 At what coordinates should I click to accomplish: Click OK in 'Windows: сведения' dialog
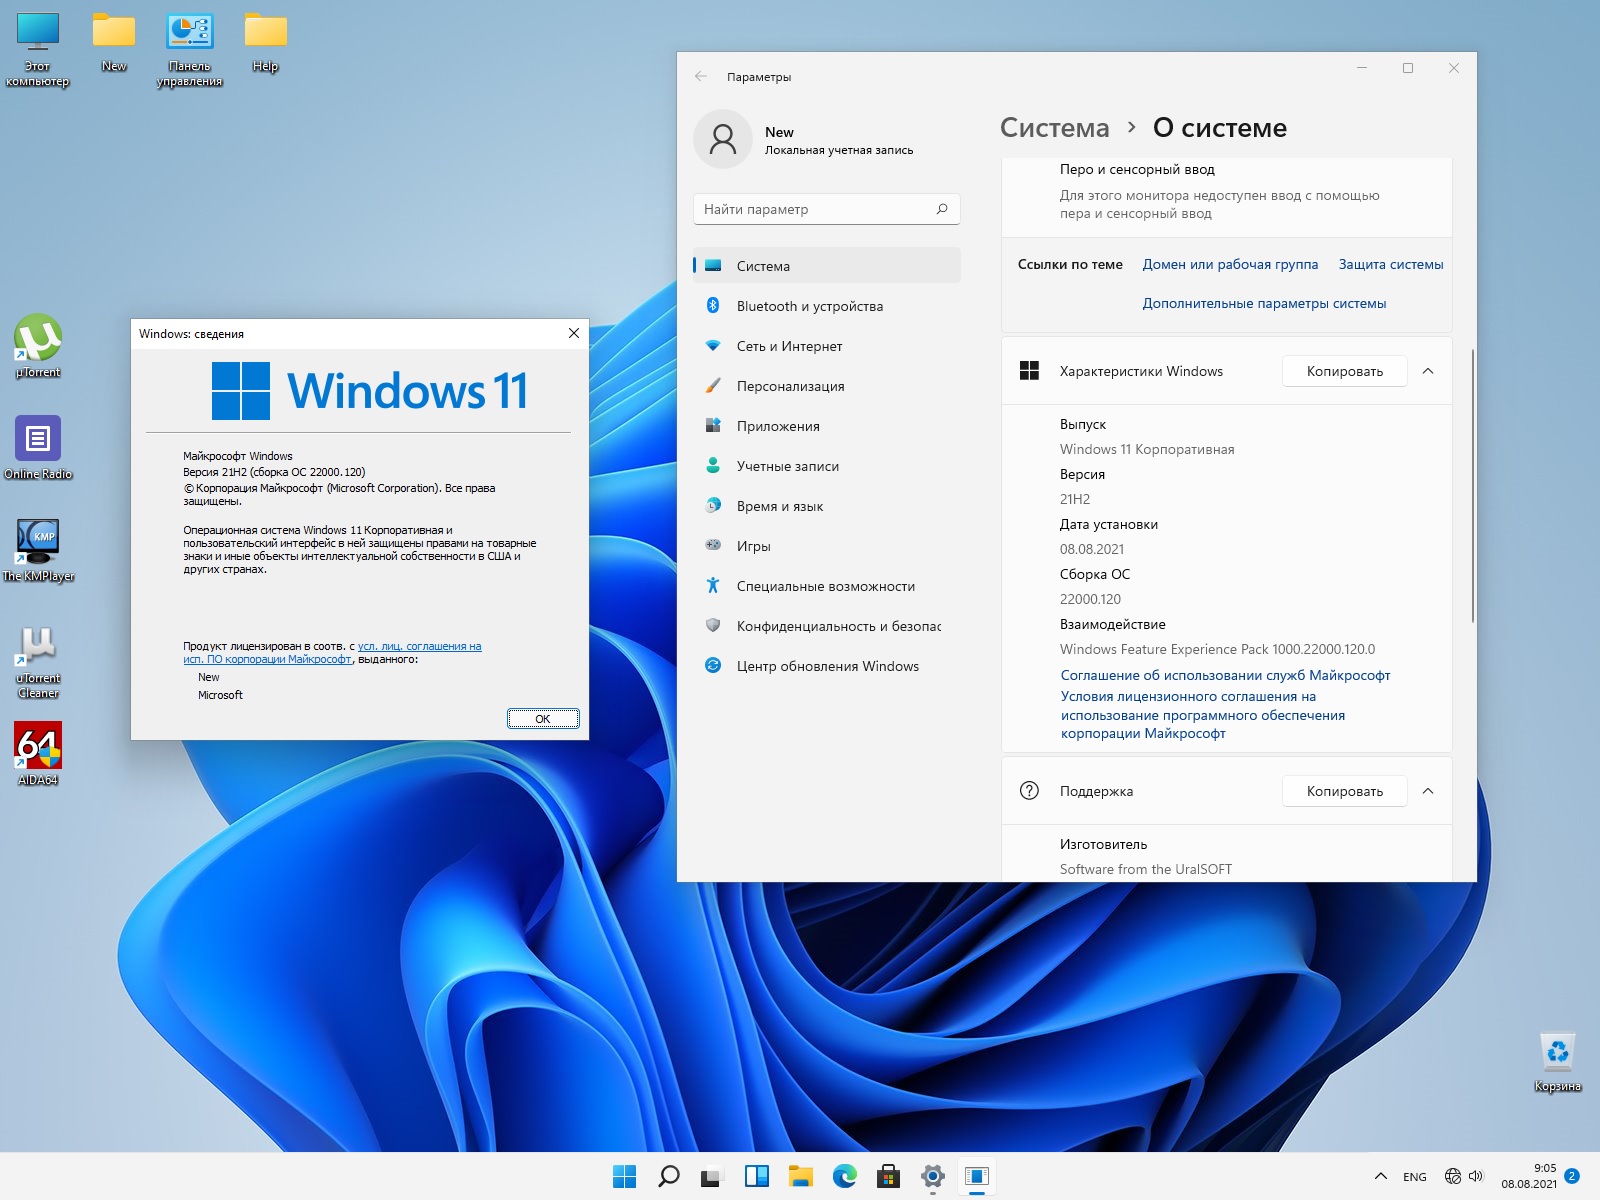click(543, 718)
